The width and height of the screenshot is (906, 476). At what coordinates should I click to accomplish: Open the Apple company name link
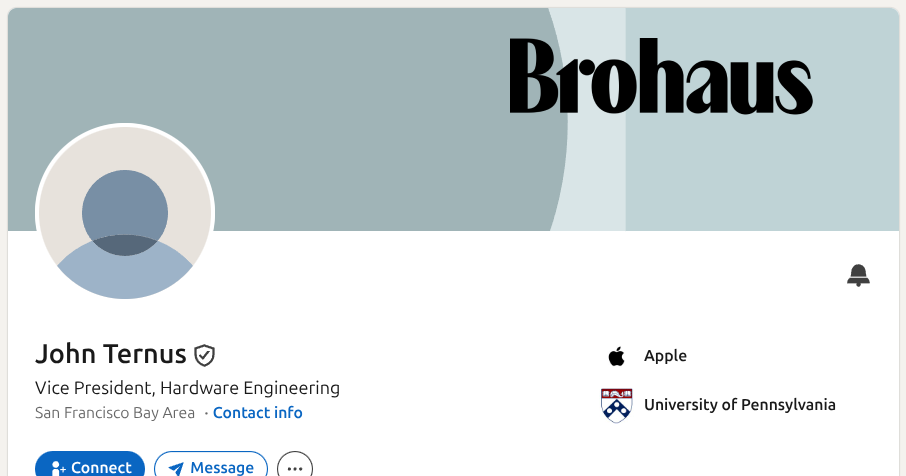[665, 356]
